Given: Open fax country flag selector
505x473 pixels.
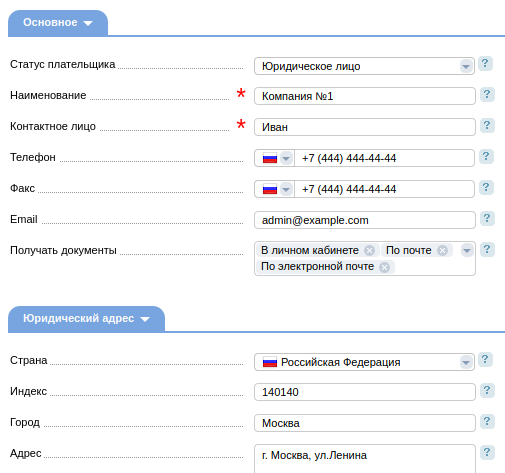Looking at the screenshot, I should (x=274, y=189).
